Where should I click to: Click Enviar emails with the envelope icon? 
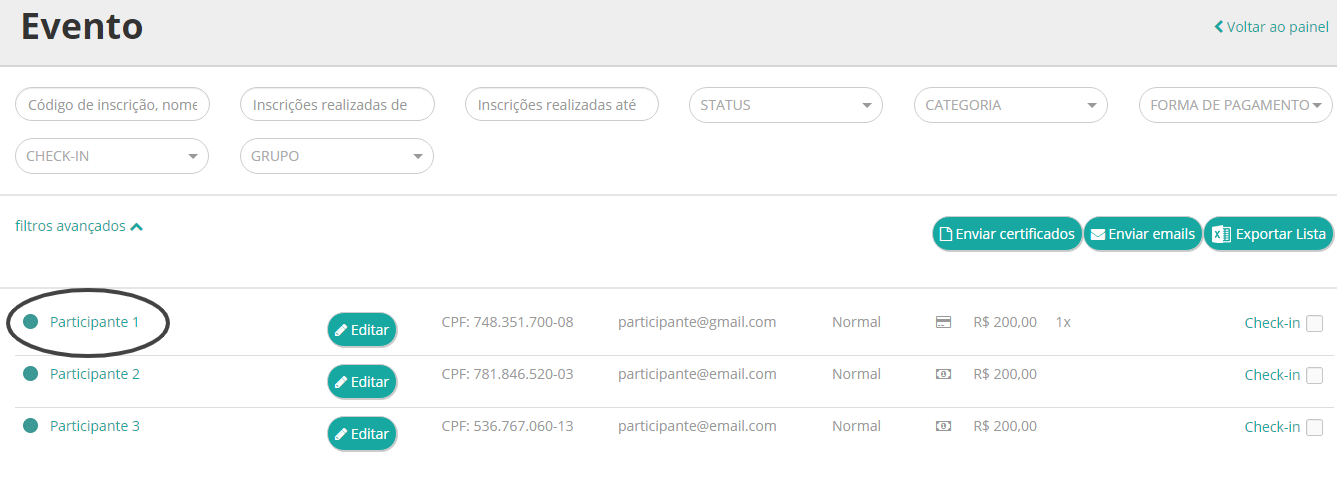tap(1143, 234)
